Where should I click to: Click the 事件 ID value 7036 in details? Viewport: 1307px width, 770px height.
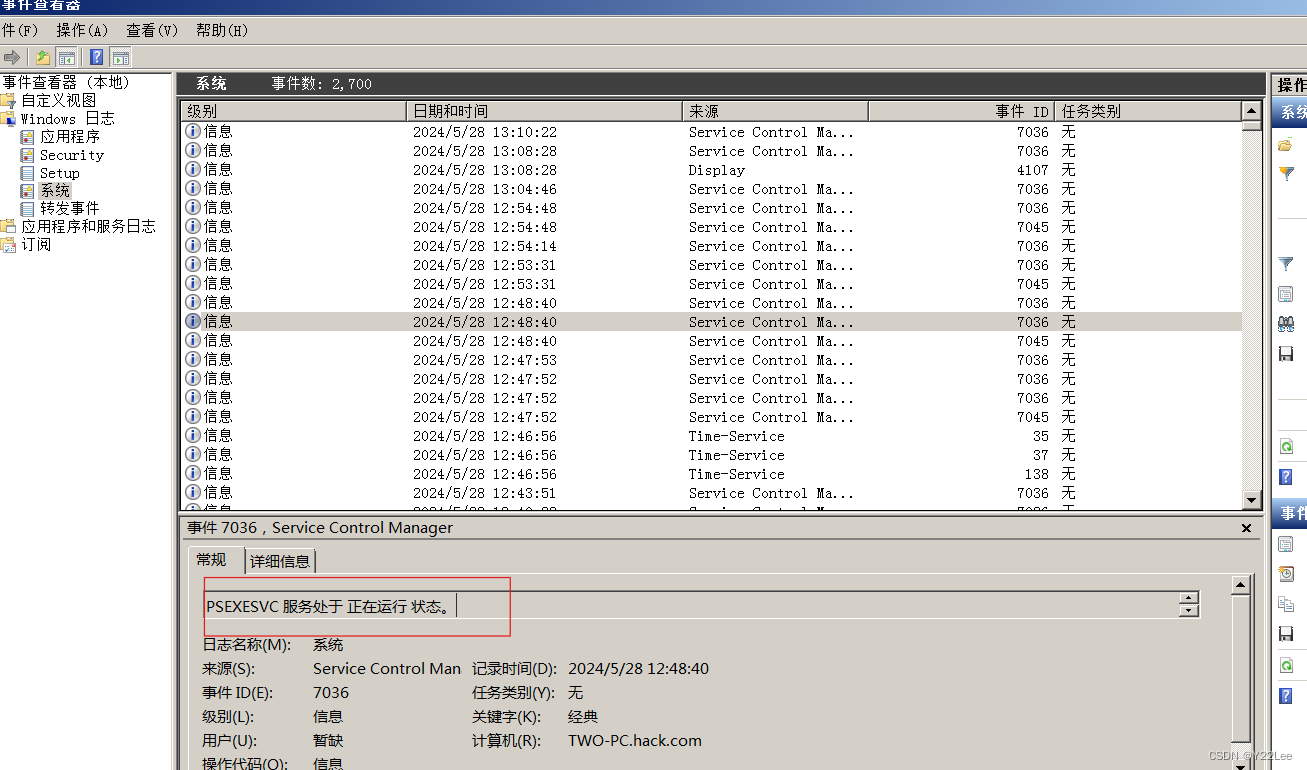[331, 692]
